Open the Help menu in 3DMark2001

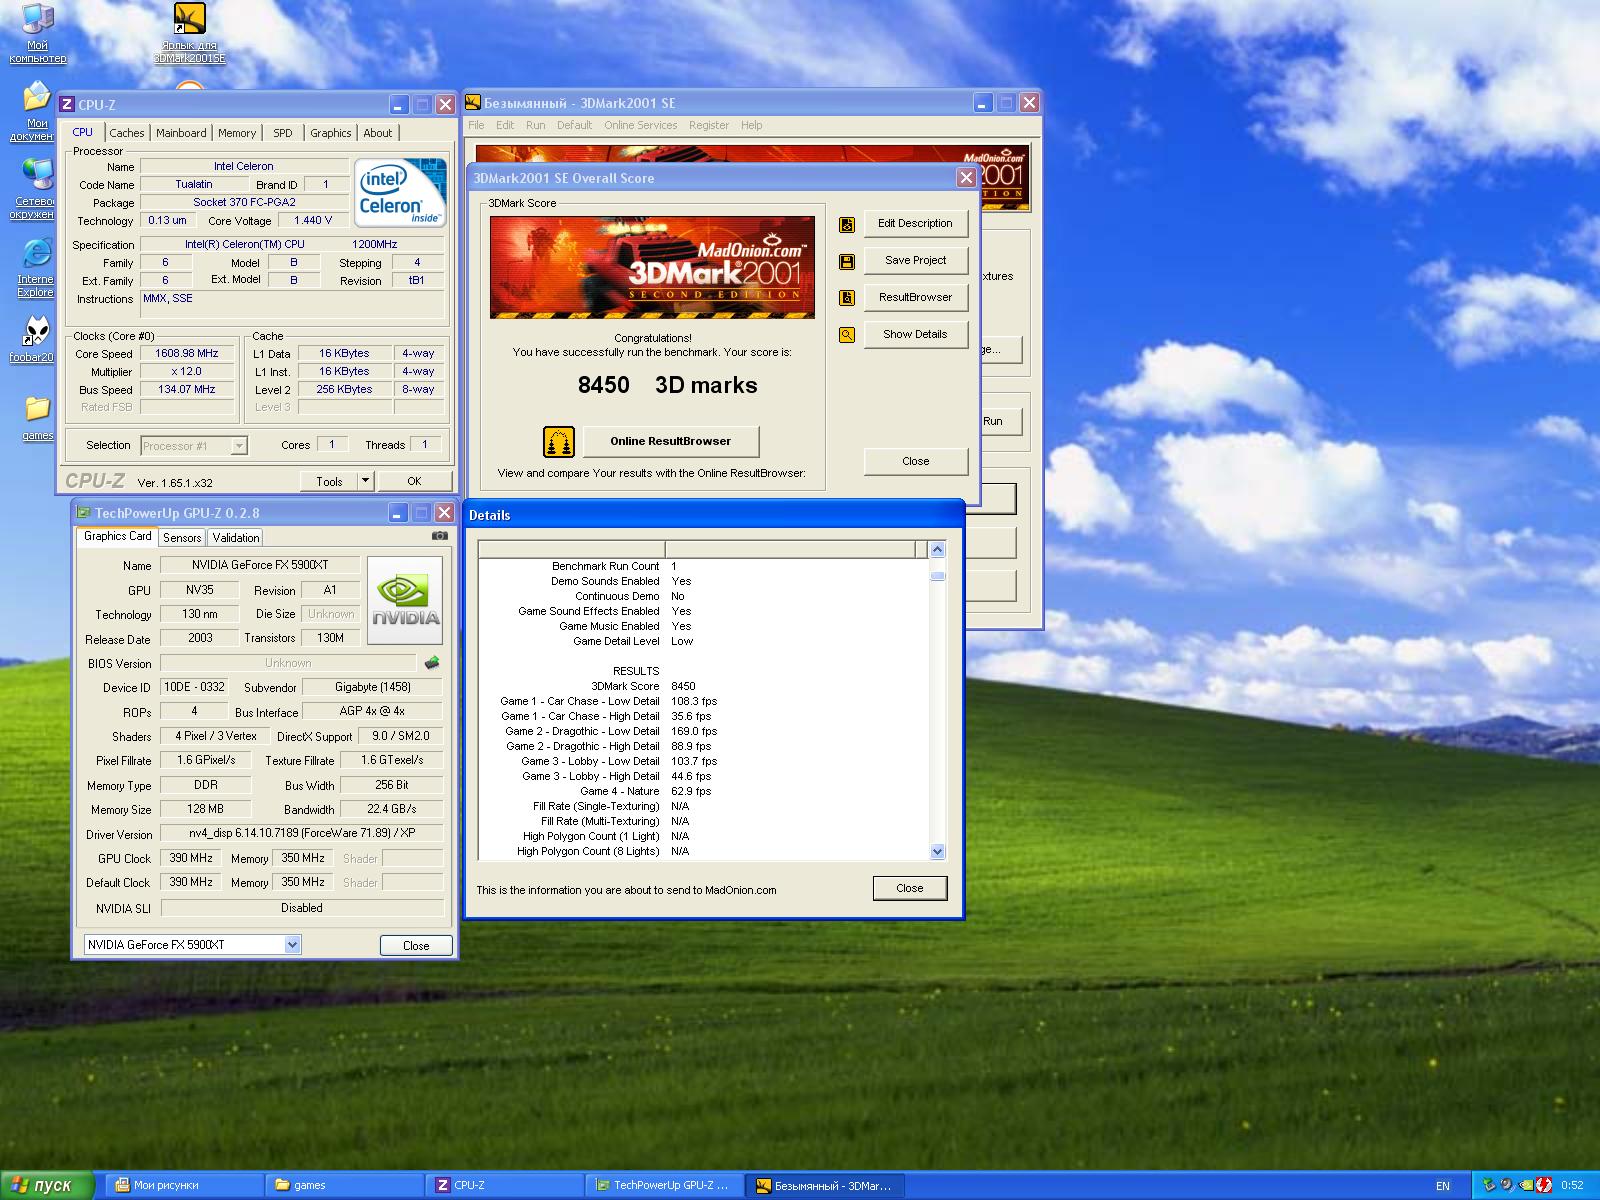[x=751, y=125]
